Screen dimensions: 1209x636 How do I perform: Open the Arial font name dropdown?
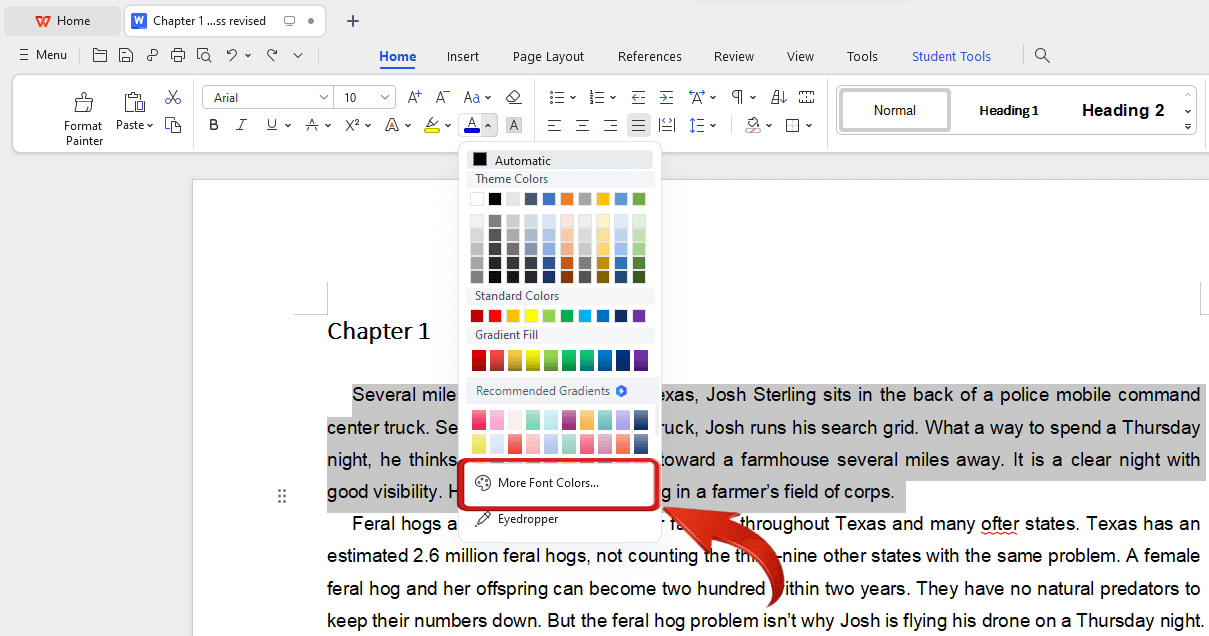(323, 97)
